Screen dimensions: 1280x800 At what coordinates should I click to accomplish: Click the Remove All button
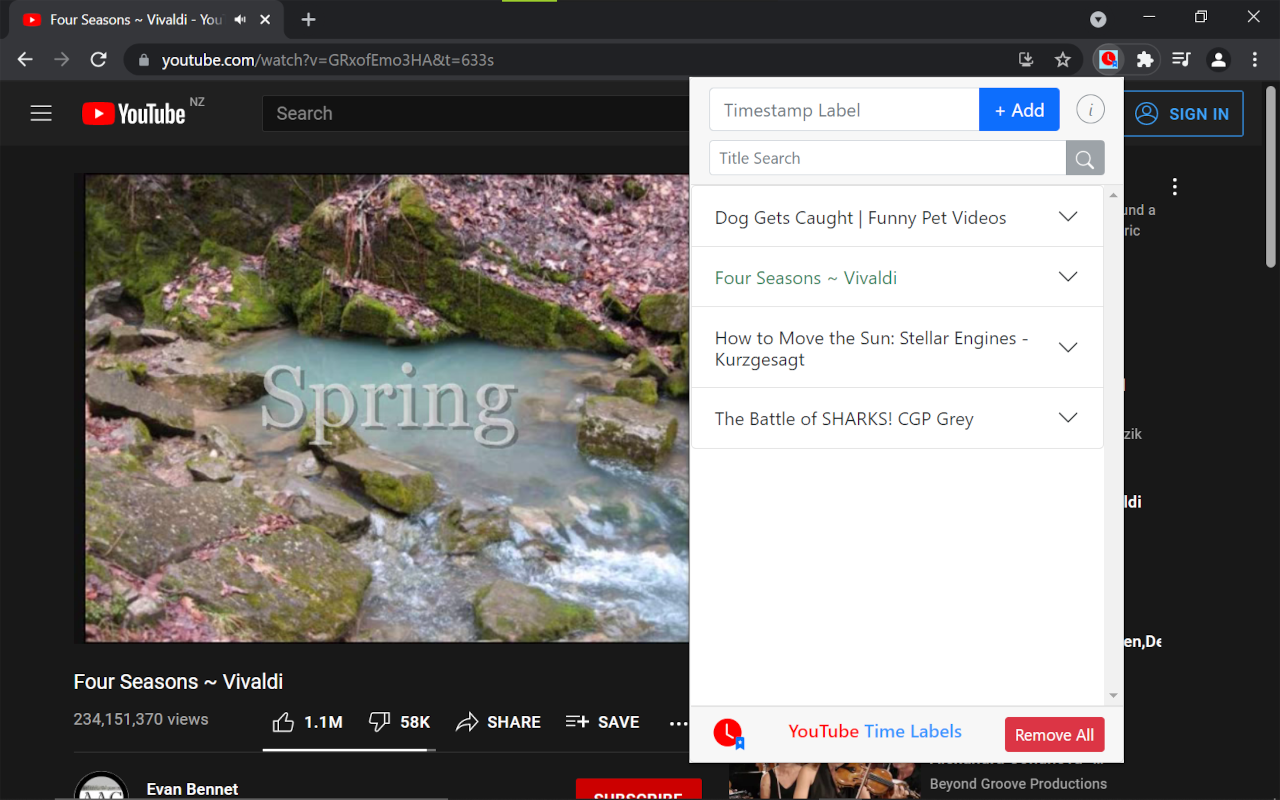click(1054, 735)
